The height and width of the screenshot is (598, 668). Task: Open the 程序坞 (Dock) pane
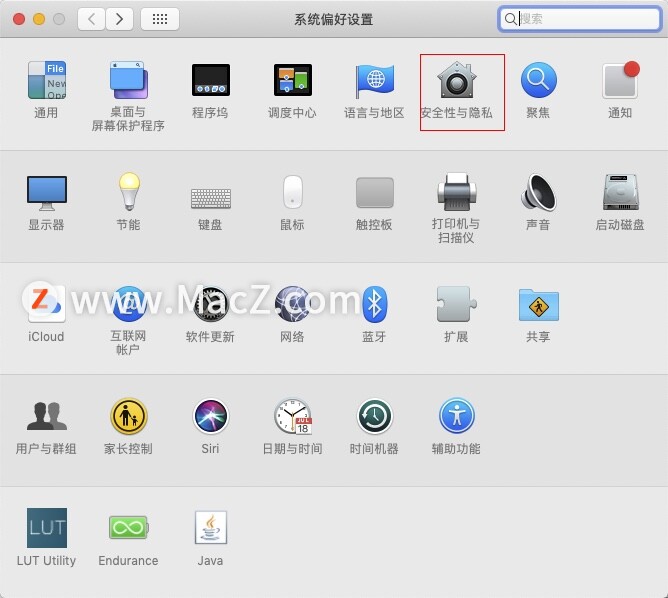click(210, 80)
